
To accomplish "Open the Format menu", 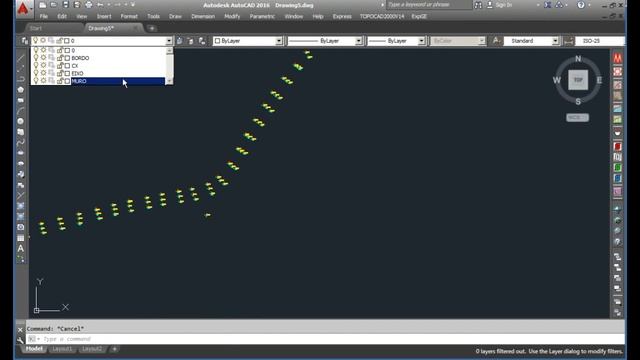I will point(129,16).
